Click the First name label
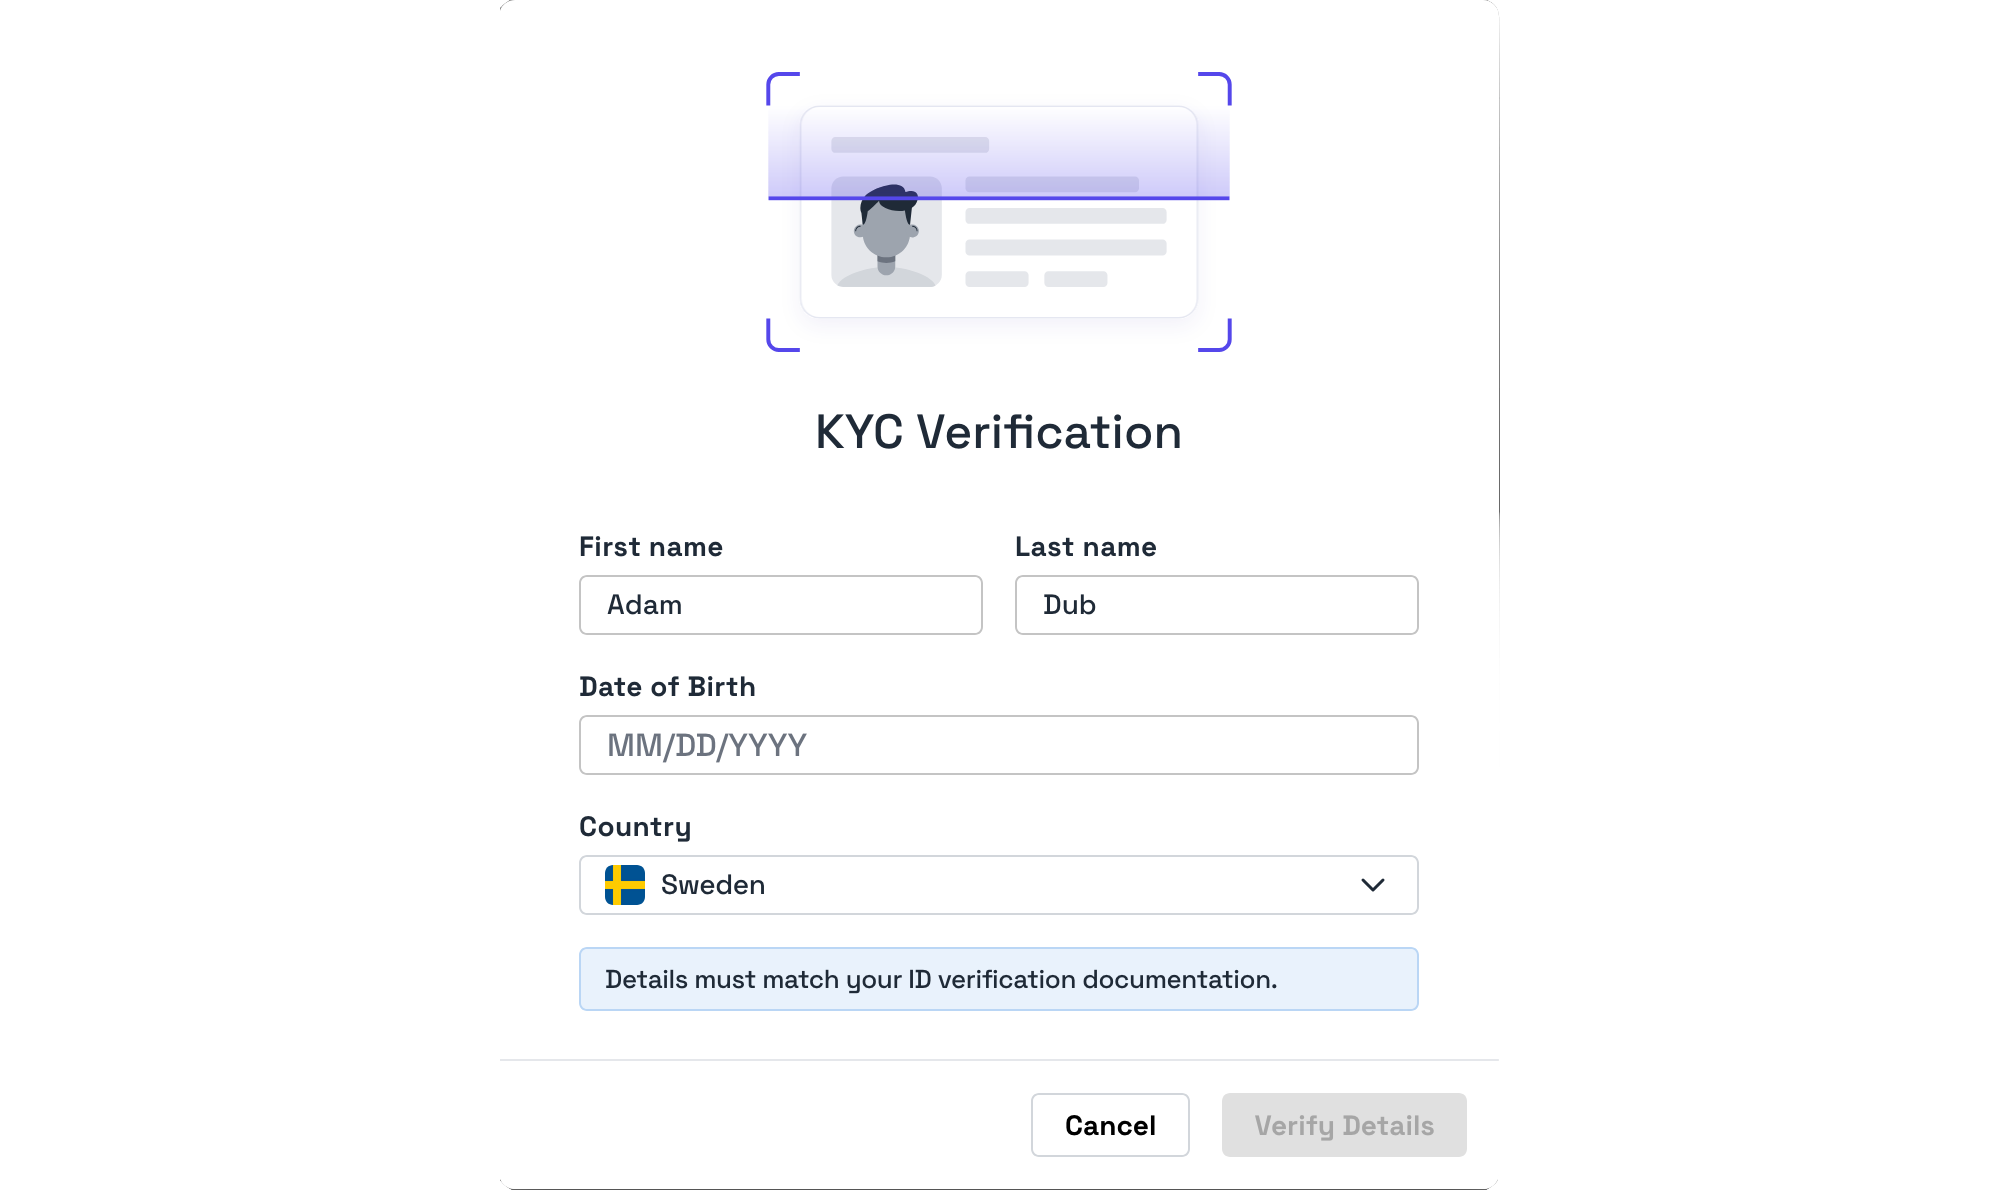2000x1190 pixels. point(651,547)
